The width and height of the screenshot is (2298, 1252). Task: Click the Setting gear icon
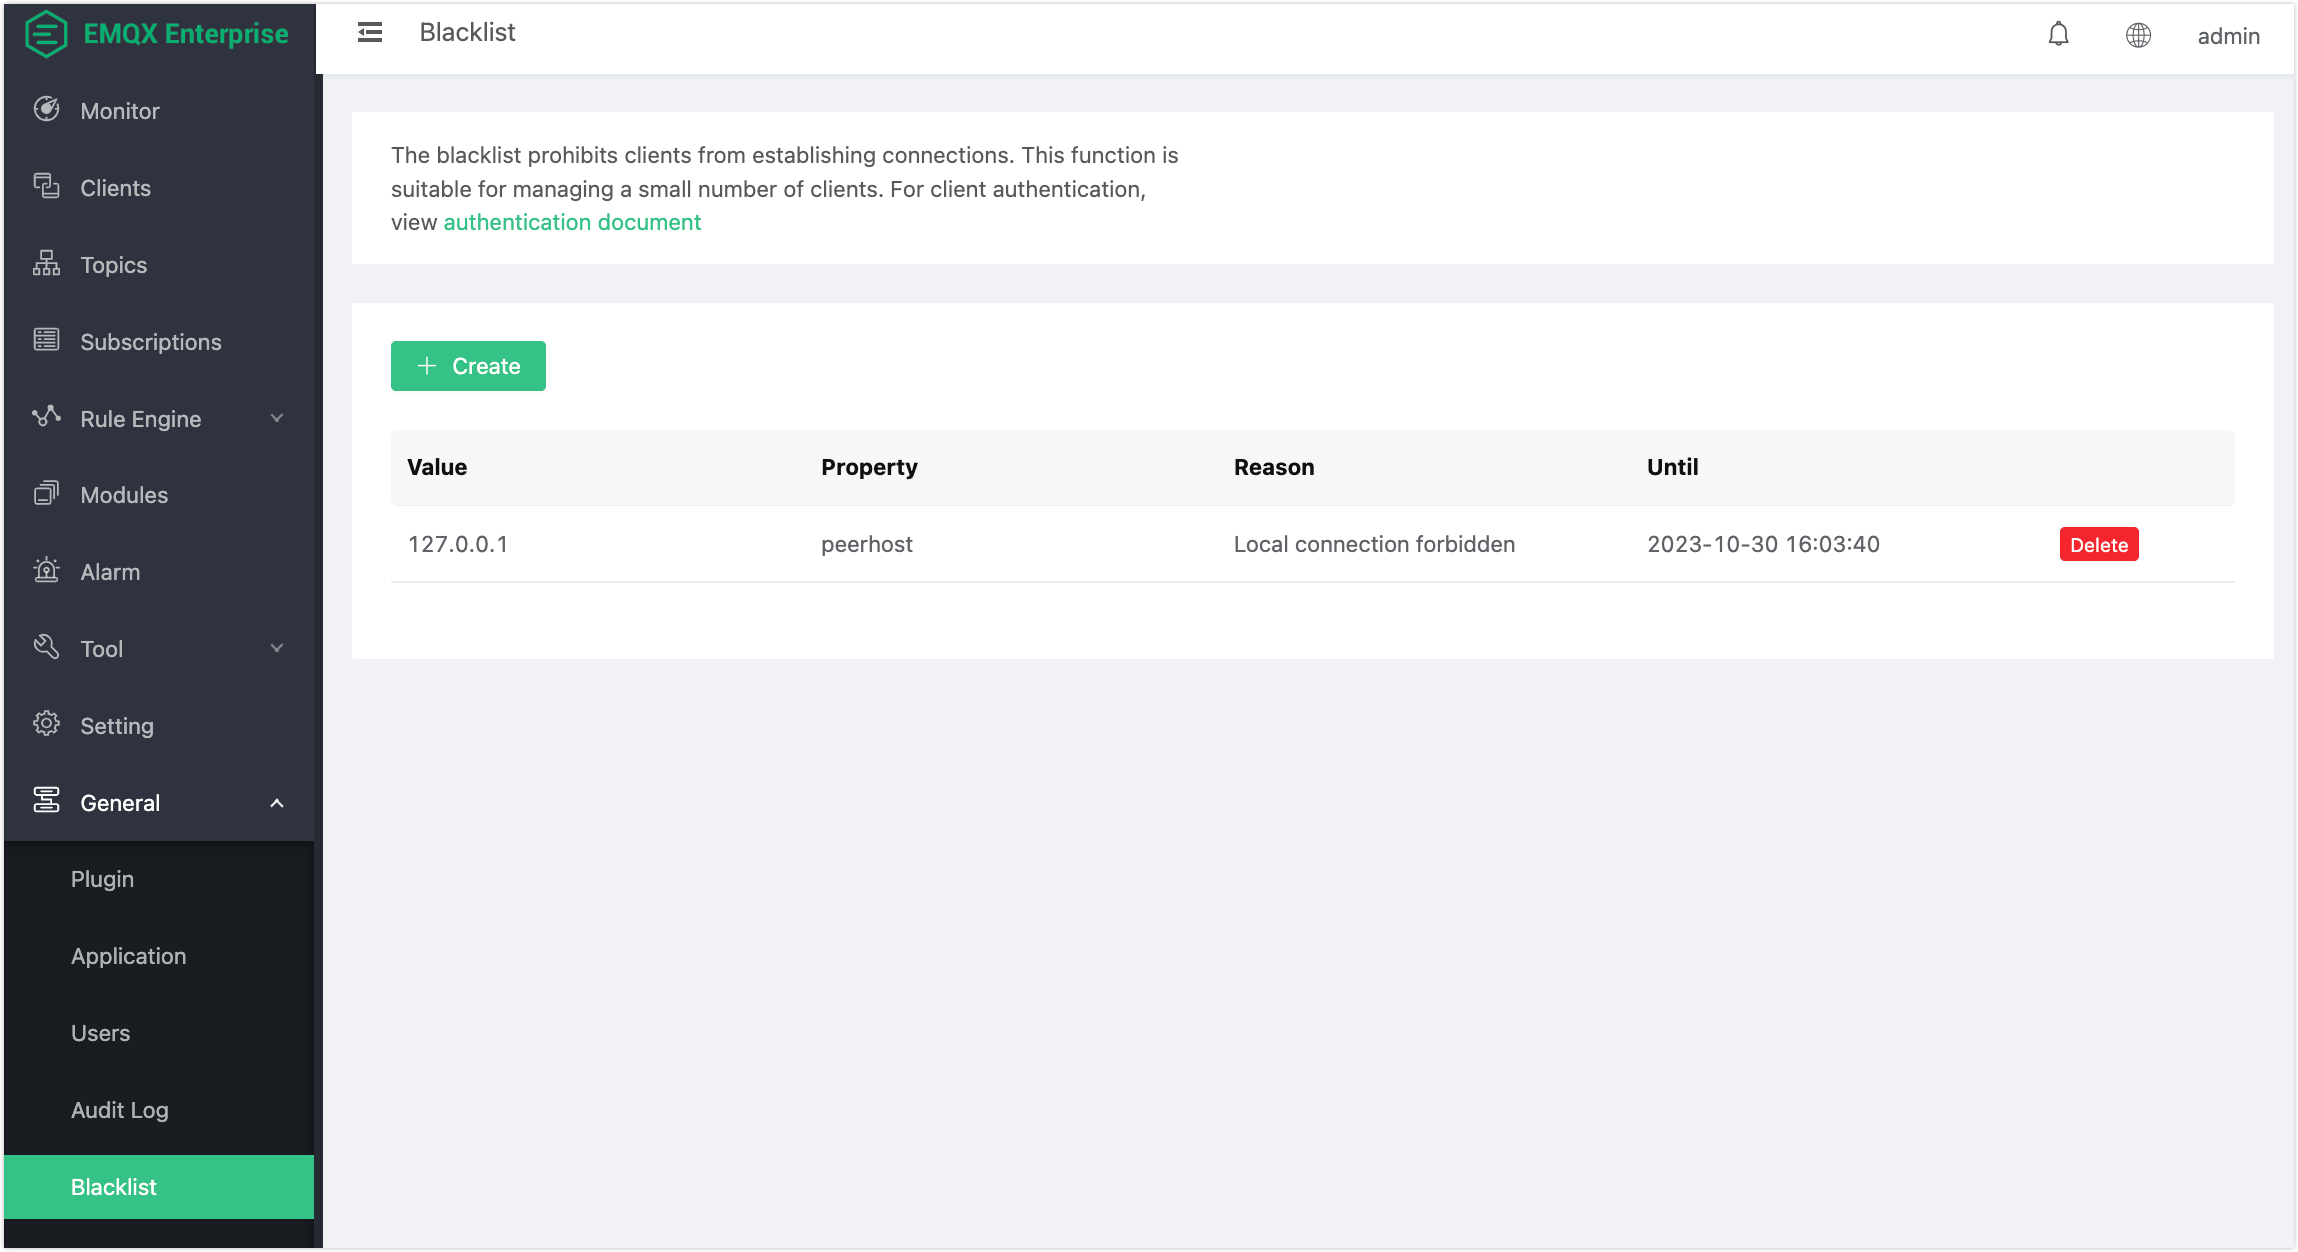point(46,724)
